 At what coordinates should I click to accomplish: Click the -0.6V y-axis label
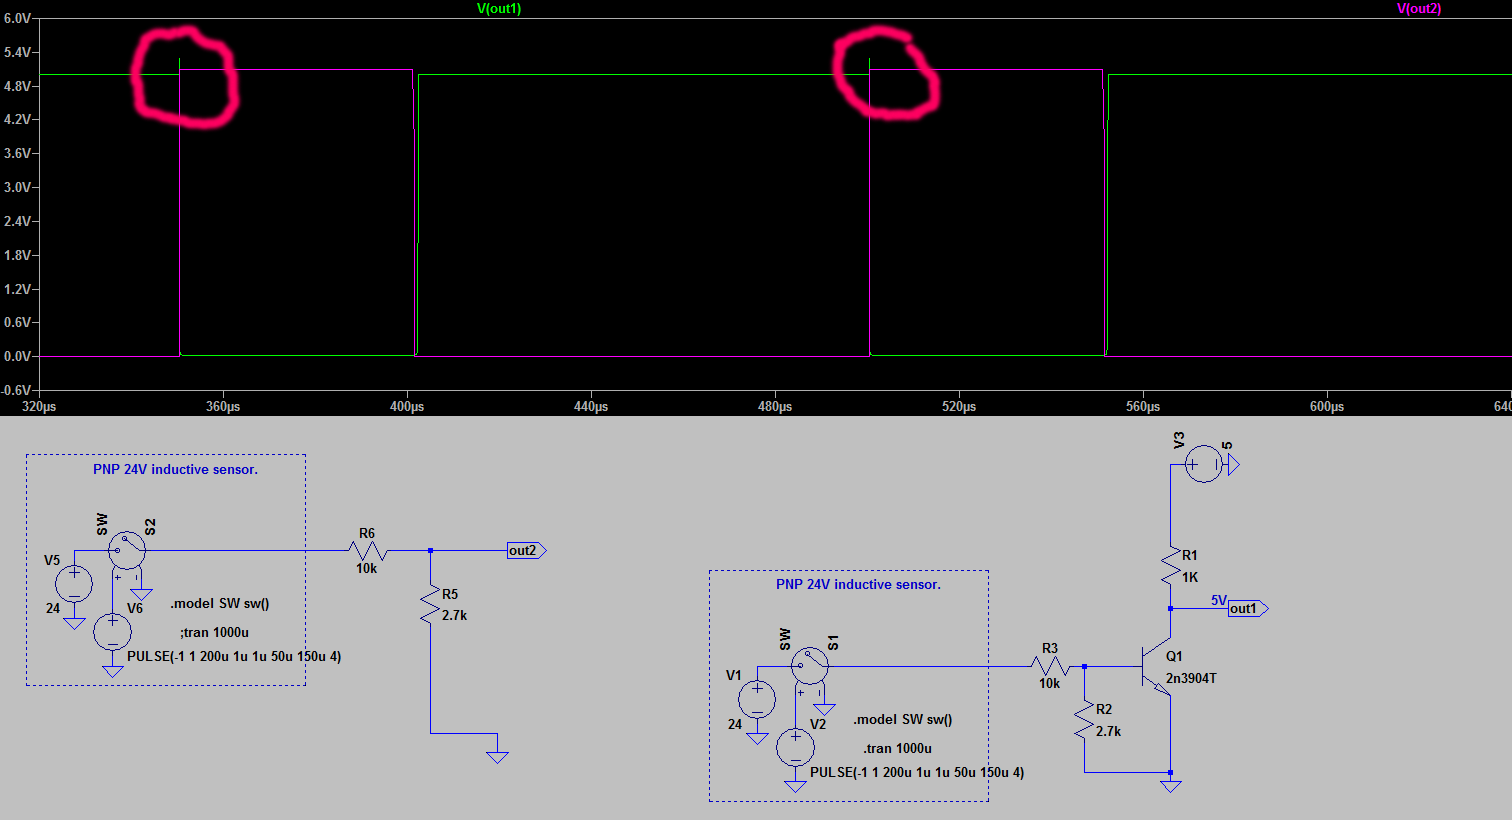(x=16, y=390)
